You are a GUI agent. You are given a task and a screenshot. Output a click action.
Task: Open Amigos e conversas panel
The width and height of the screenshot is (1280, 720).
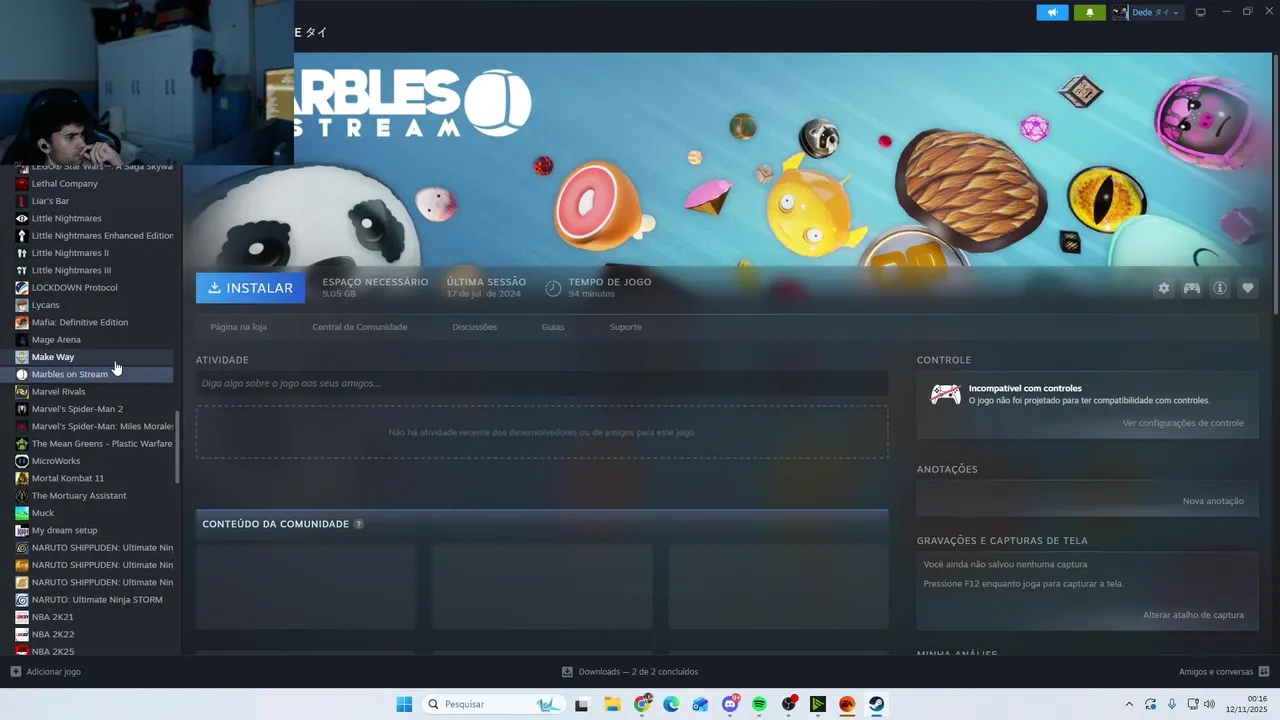click(x=1224, y=672)
